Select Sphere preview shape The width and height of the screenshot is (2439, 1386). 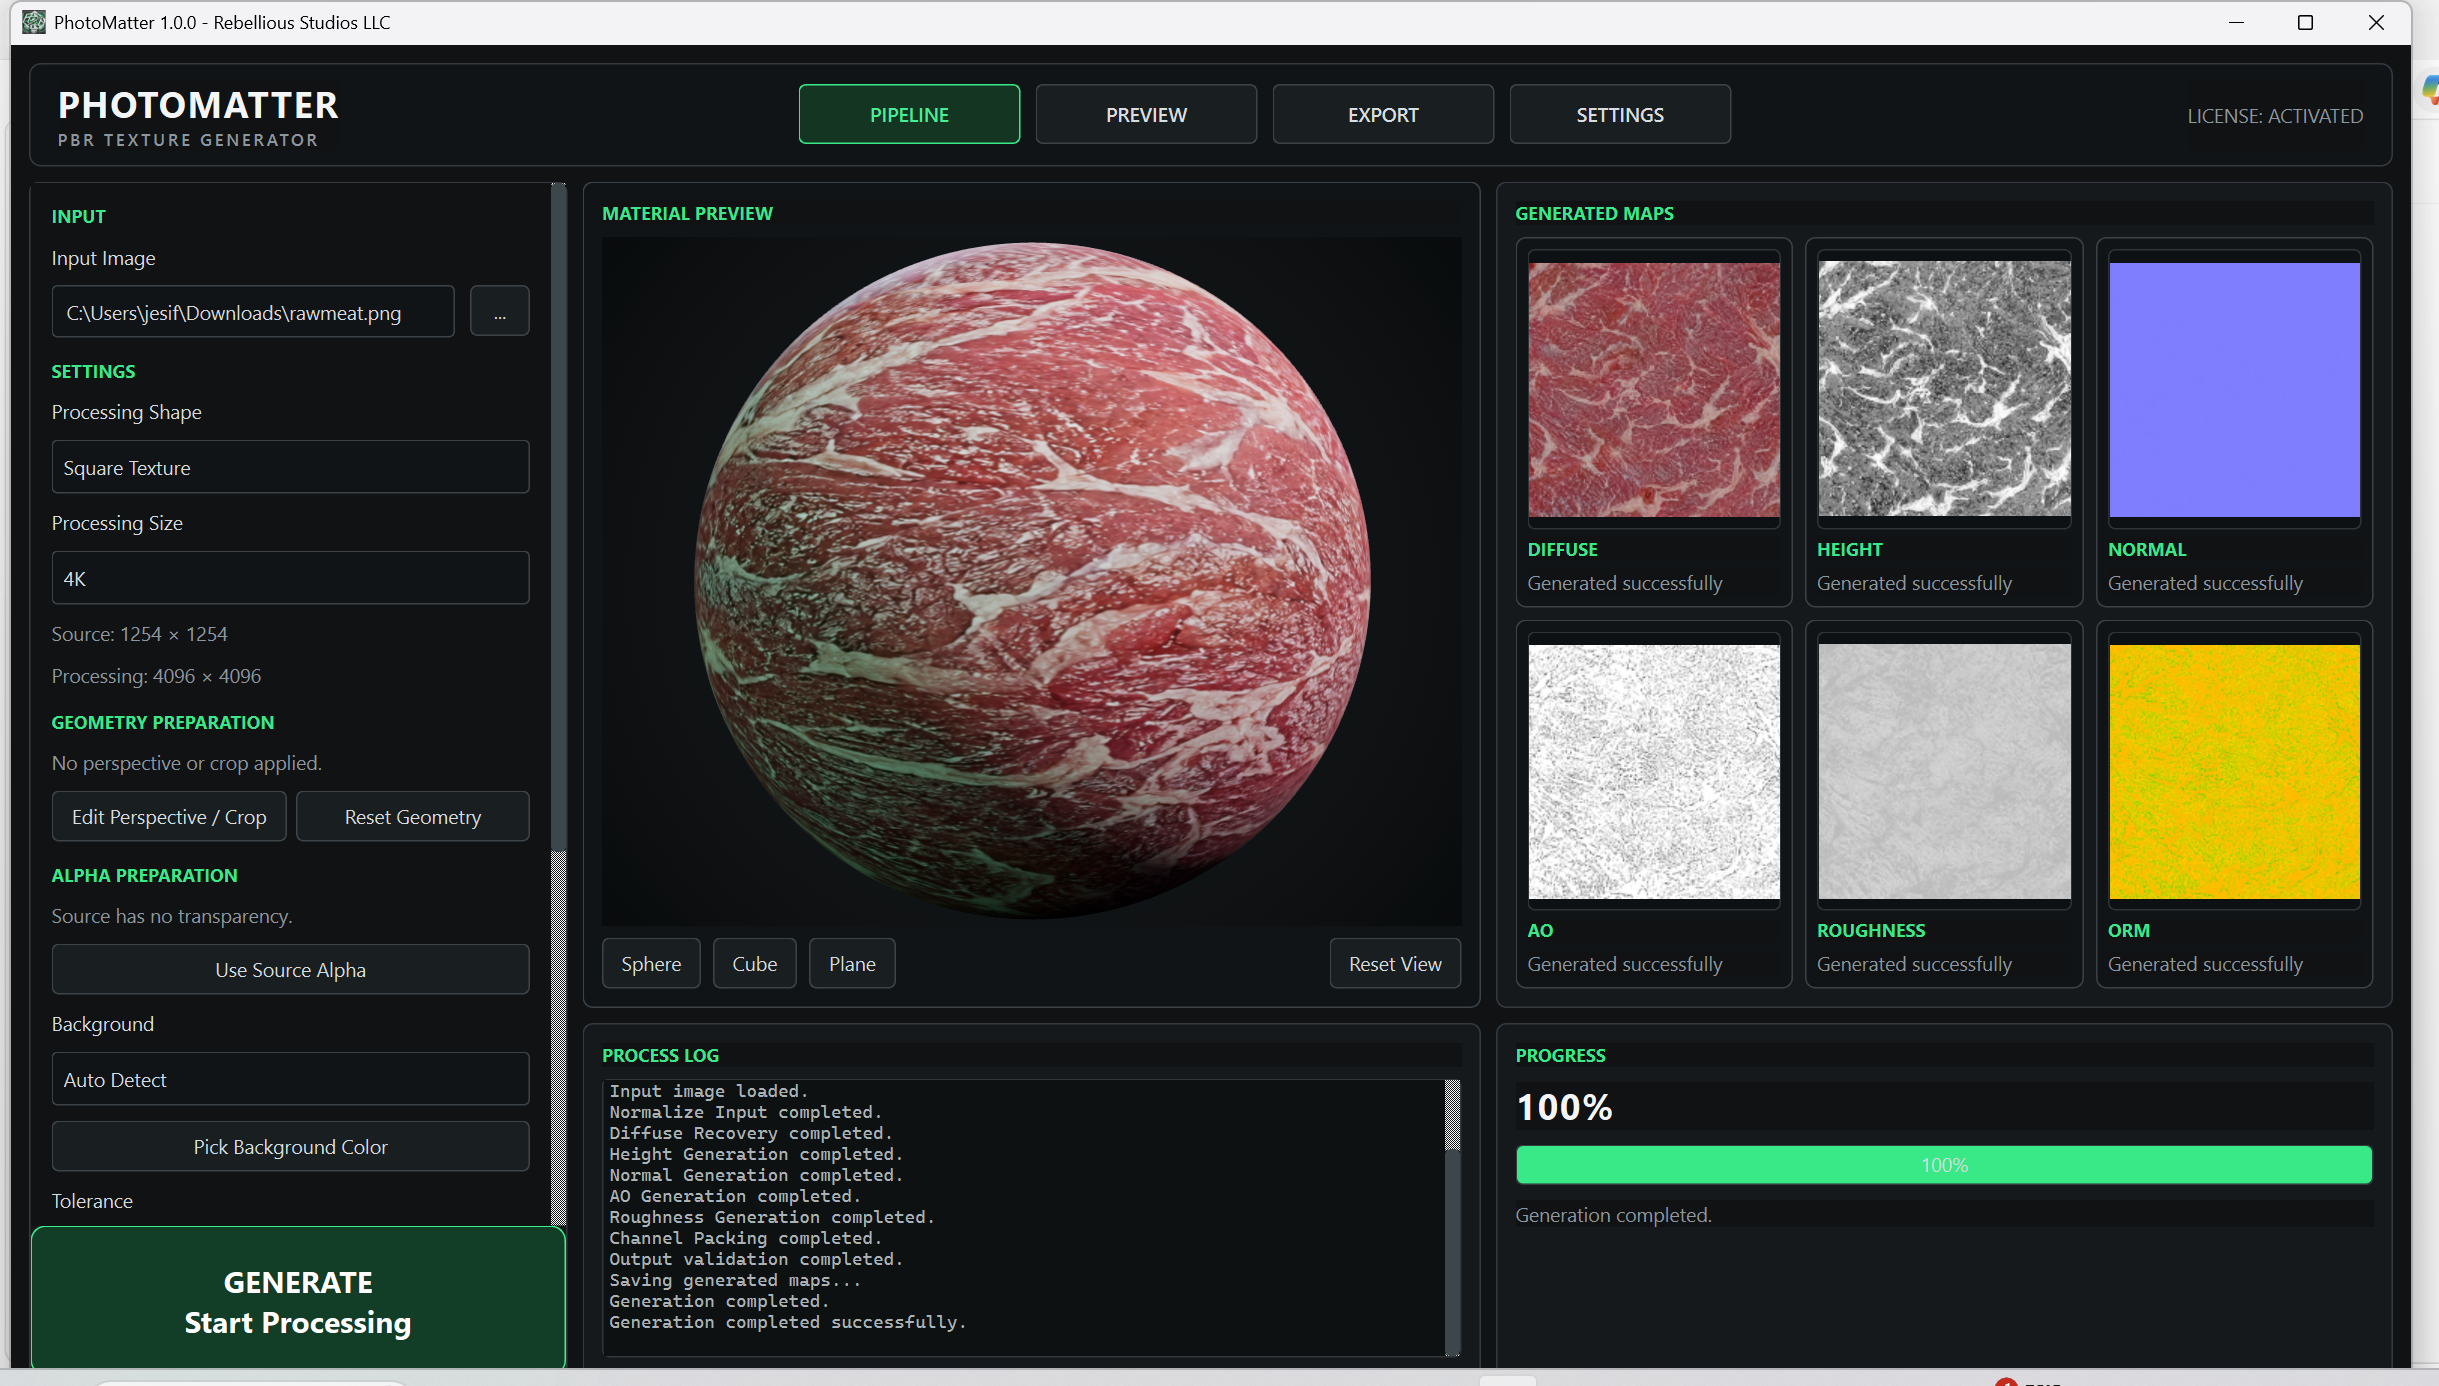(x=651, y=963)
